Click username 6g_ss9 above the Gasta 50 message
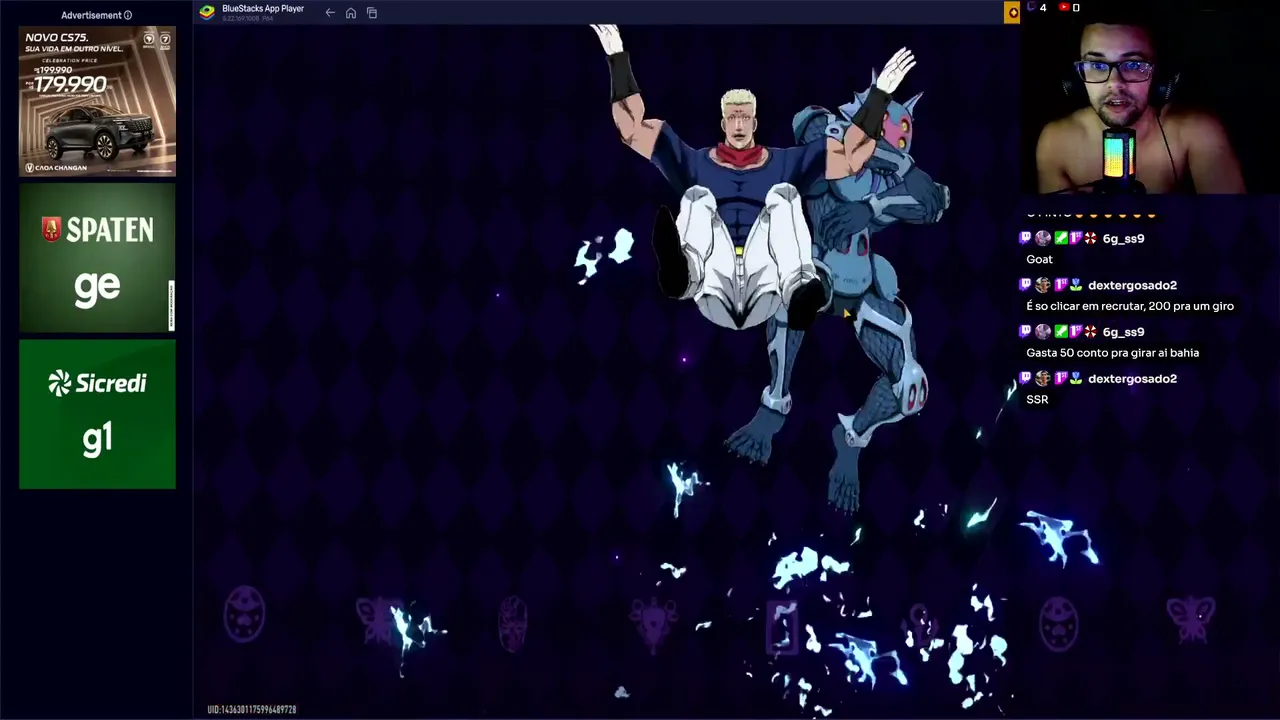 coord(1123,332)
